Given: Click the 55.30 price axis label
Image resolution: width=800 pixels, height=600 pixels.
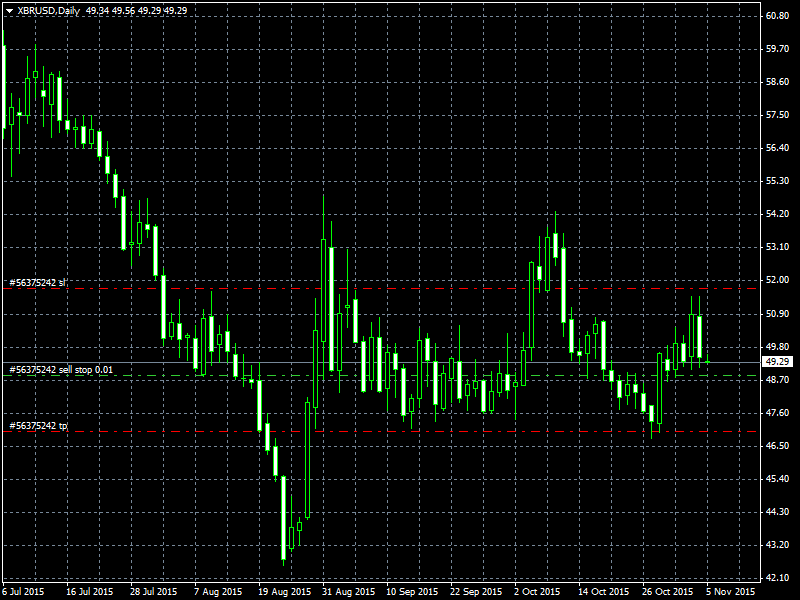Looking at the screenshot, I should click(x=778, y=181).
